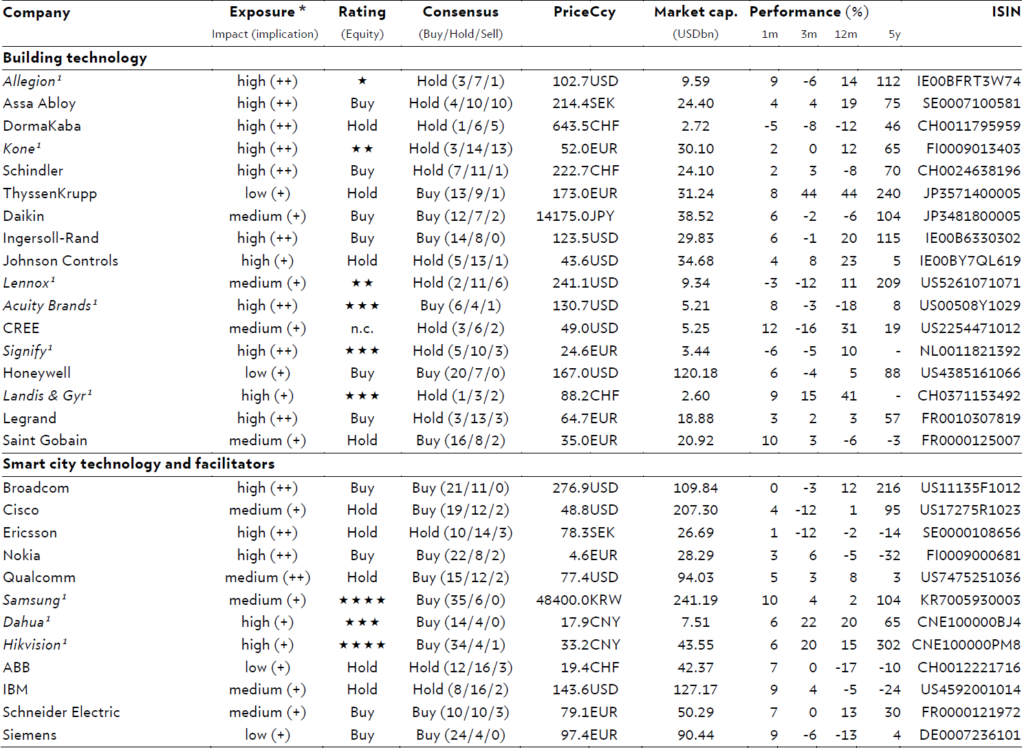Click the price 14175.0JPY
This screenshot has height=748, width=1024.
tap(575, 216)
